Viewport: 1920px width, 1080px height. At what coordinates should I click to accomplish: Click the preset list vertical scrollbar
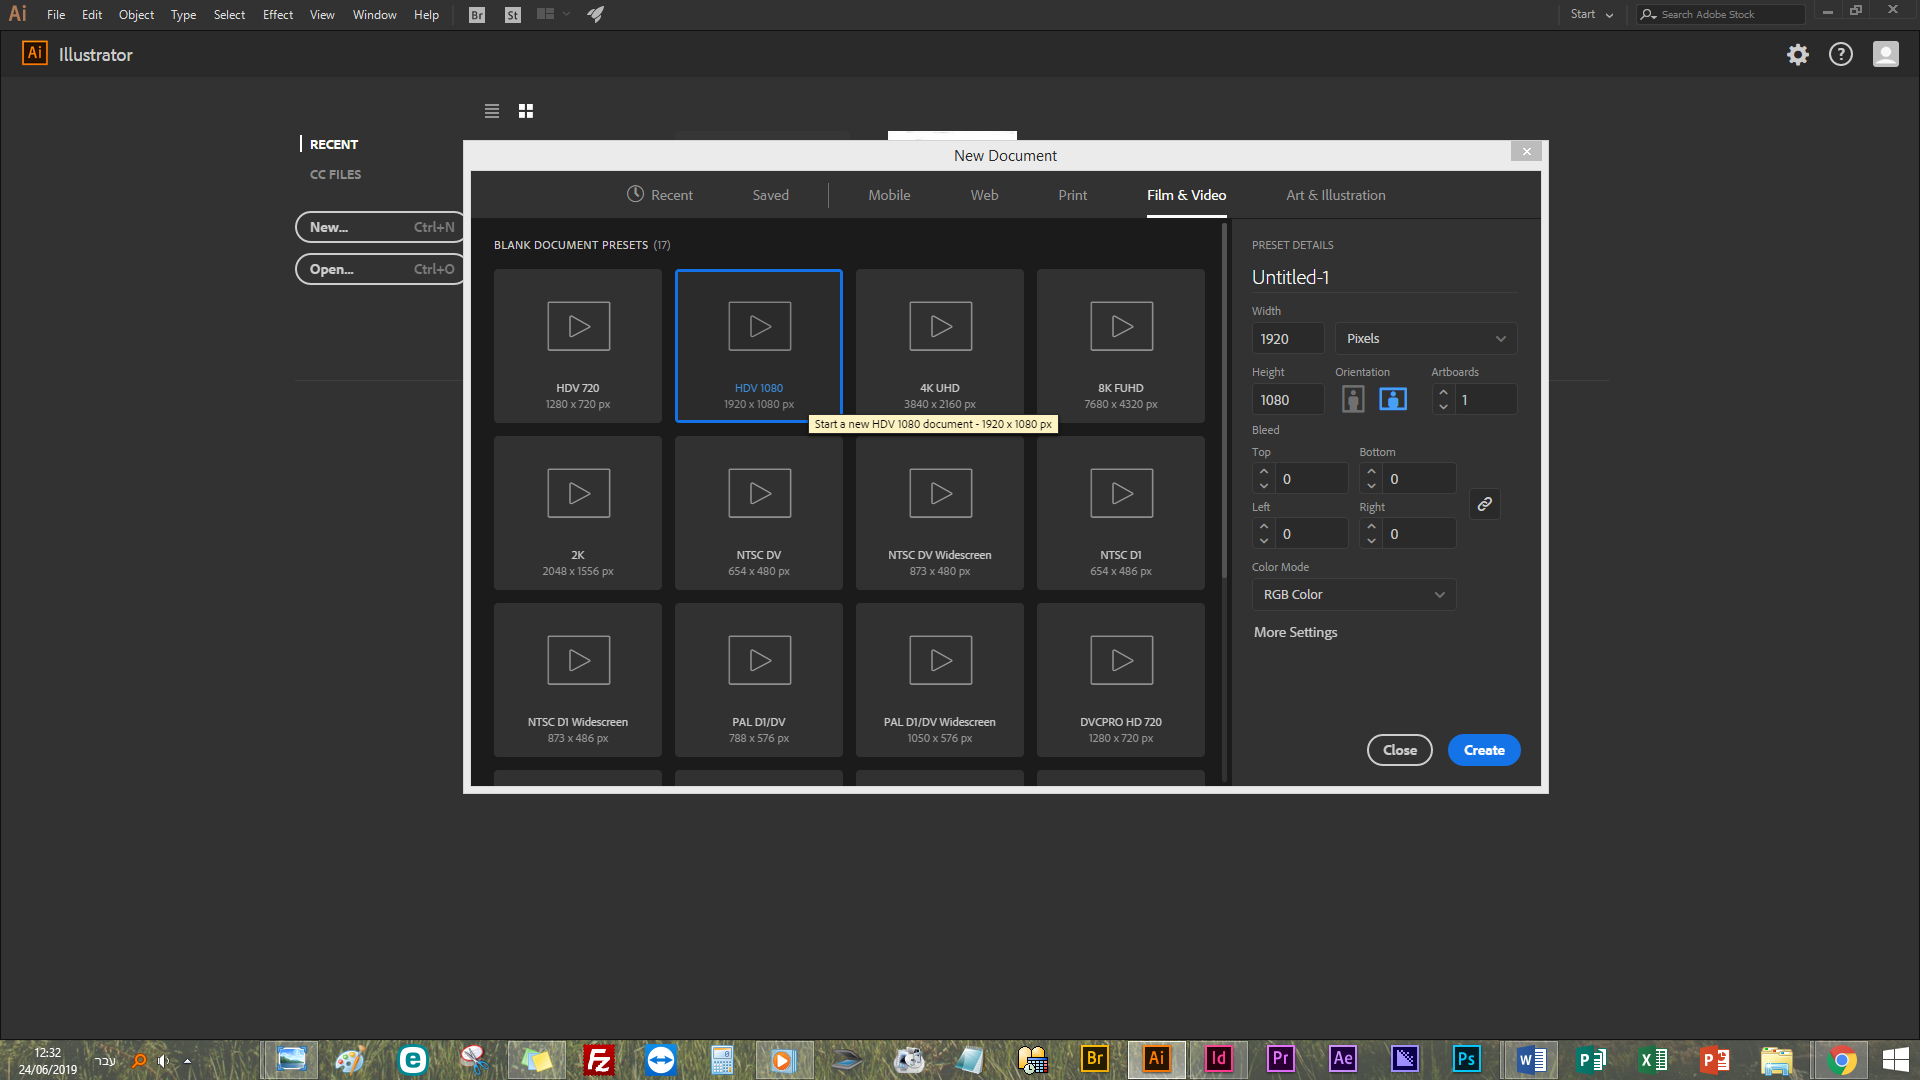coord(1224,400)
